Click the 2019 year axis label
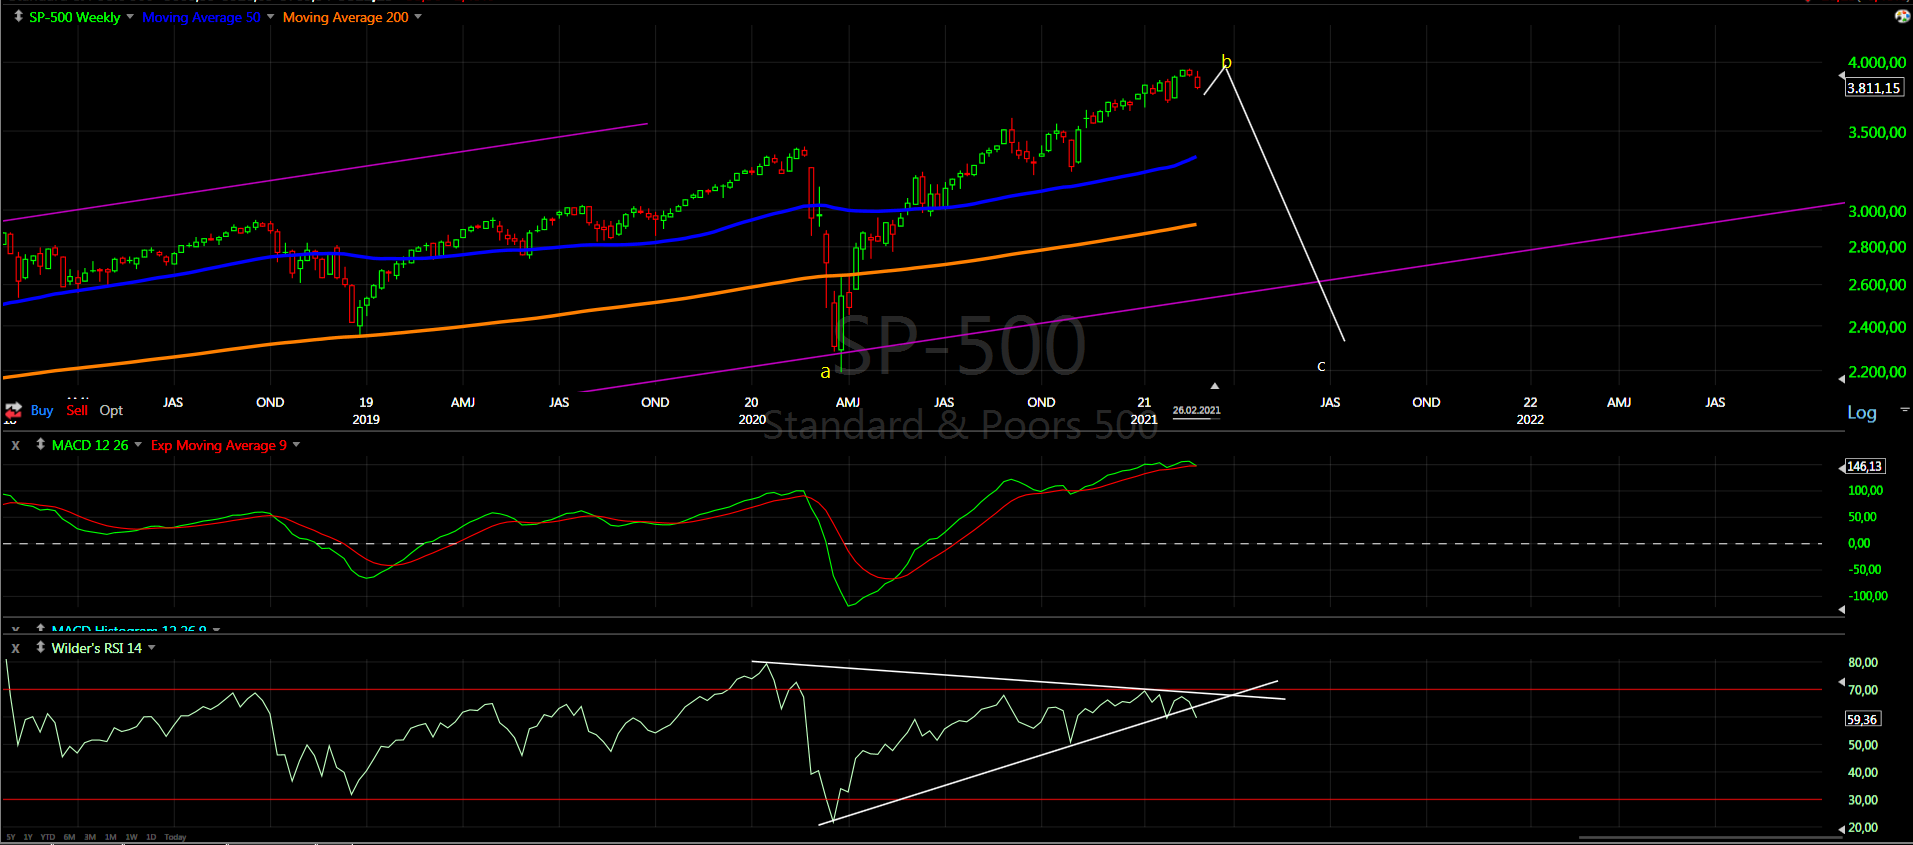Image resolution: width=1913 pixels, height=845 pixels. pos(366,419)
